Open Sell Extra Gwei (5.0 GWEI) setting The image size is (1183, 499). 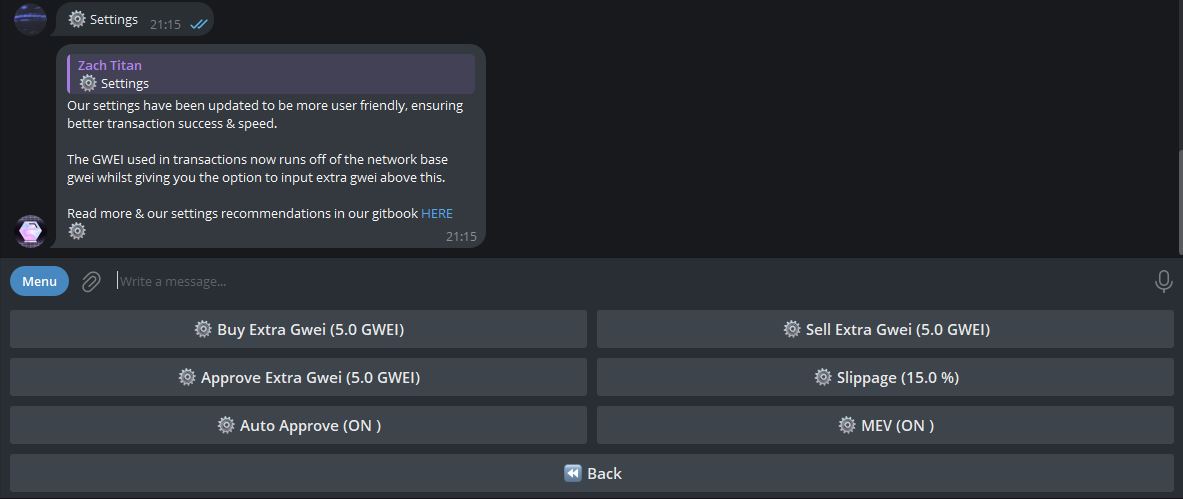(885, 329)
